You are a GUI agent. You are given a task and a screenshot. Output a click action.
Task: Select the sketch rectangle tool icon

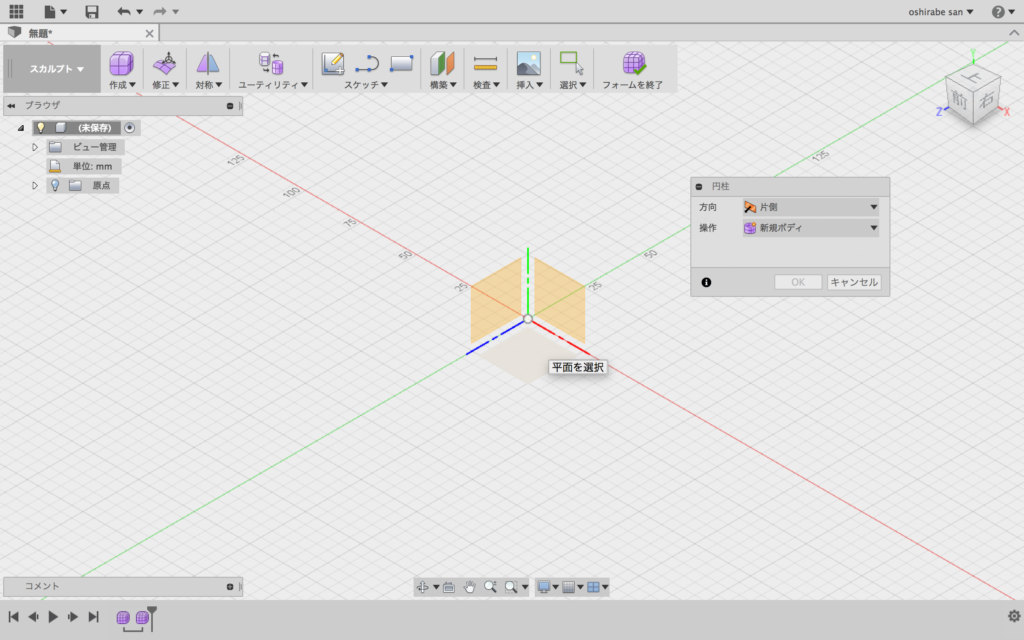coord(401,63)
